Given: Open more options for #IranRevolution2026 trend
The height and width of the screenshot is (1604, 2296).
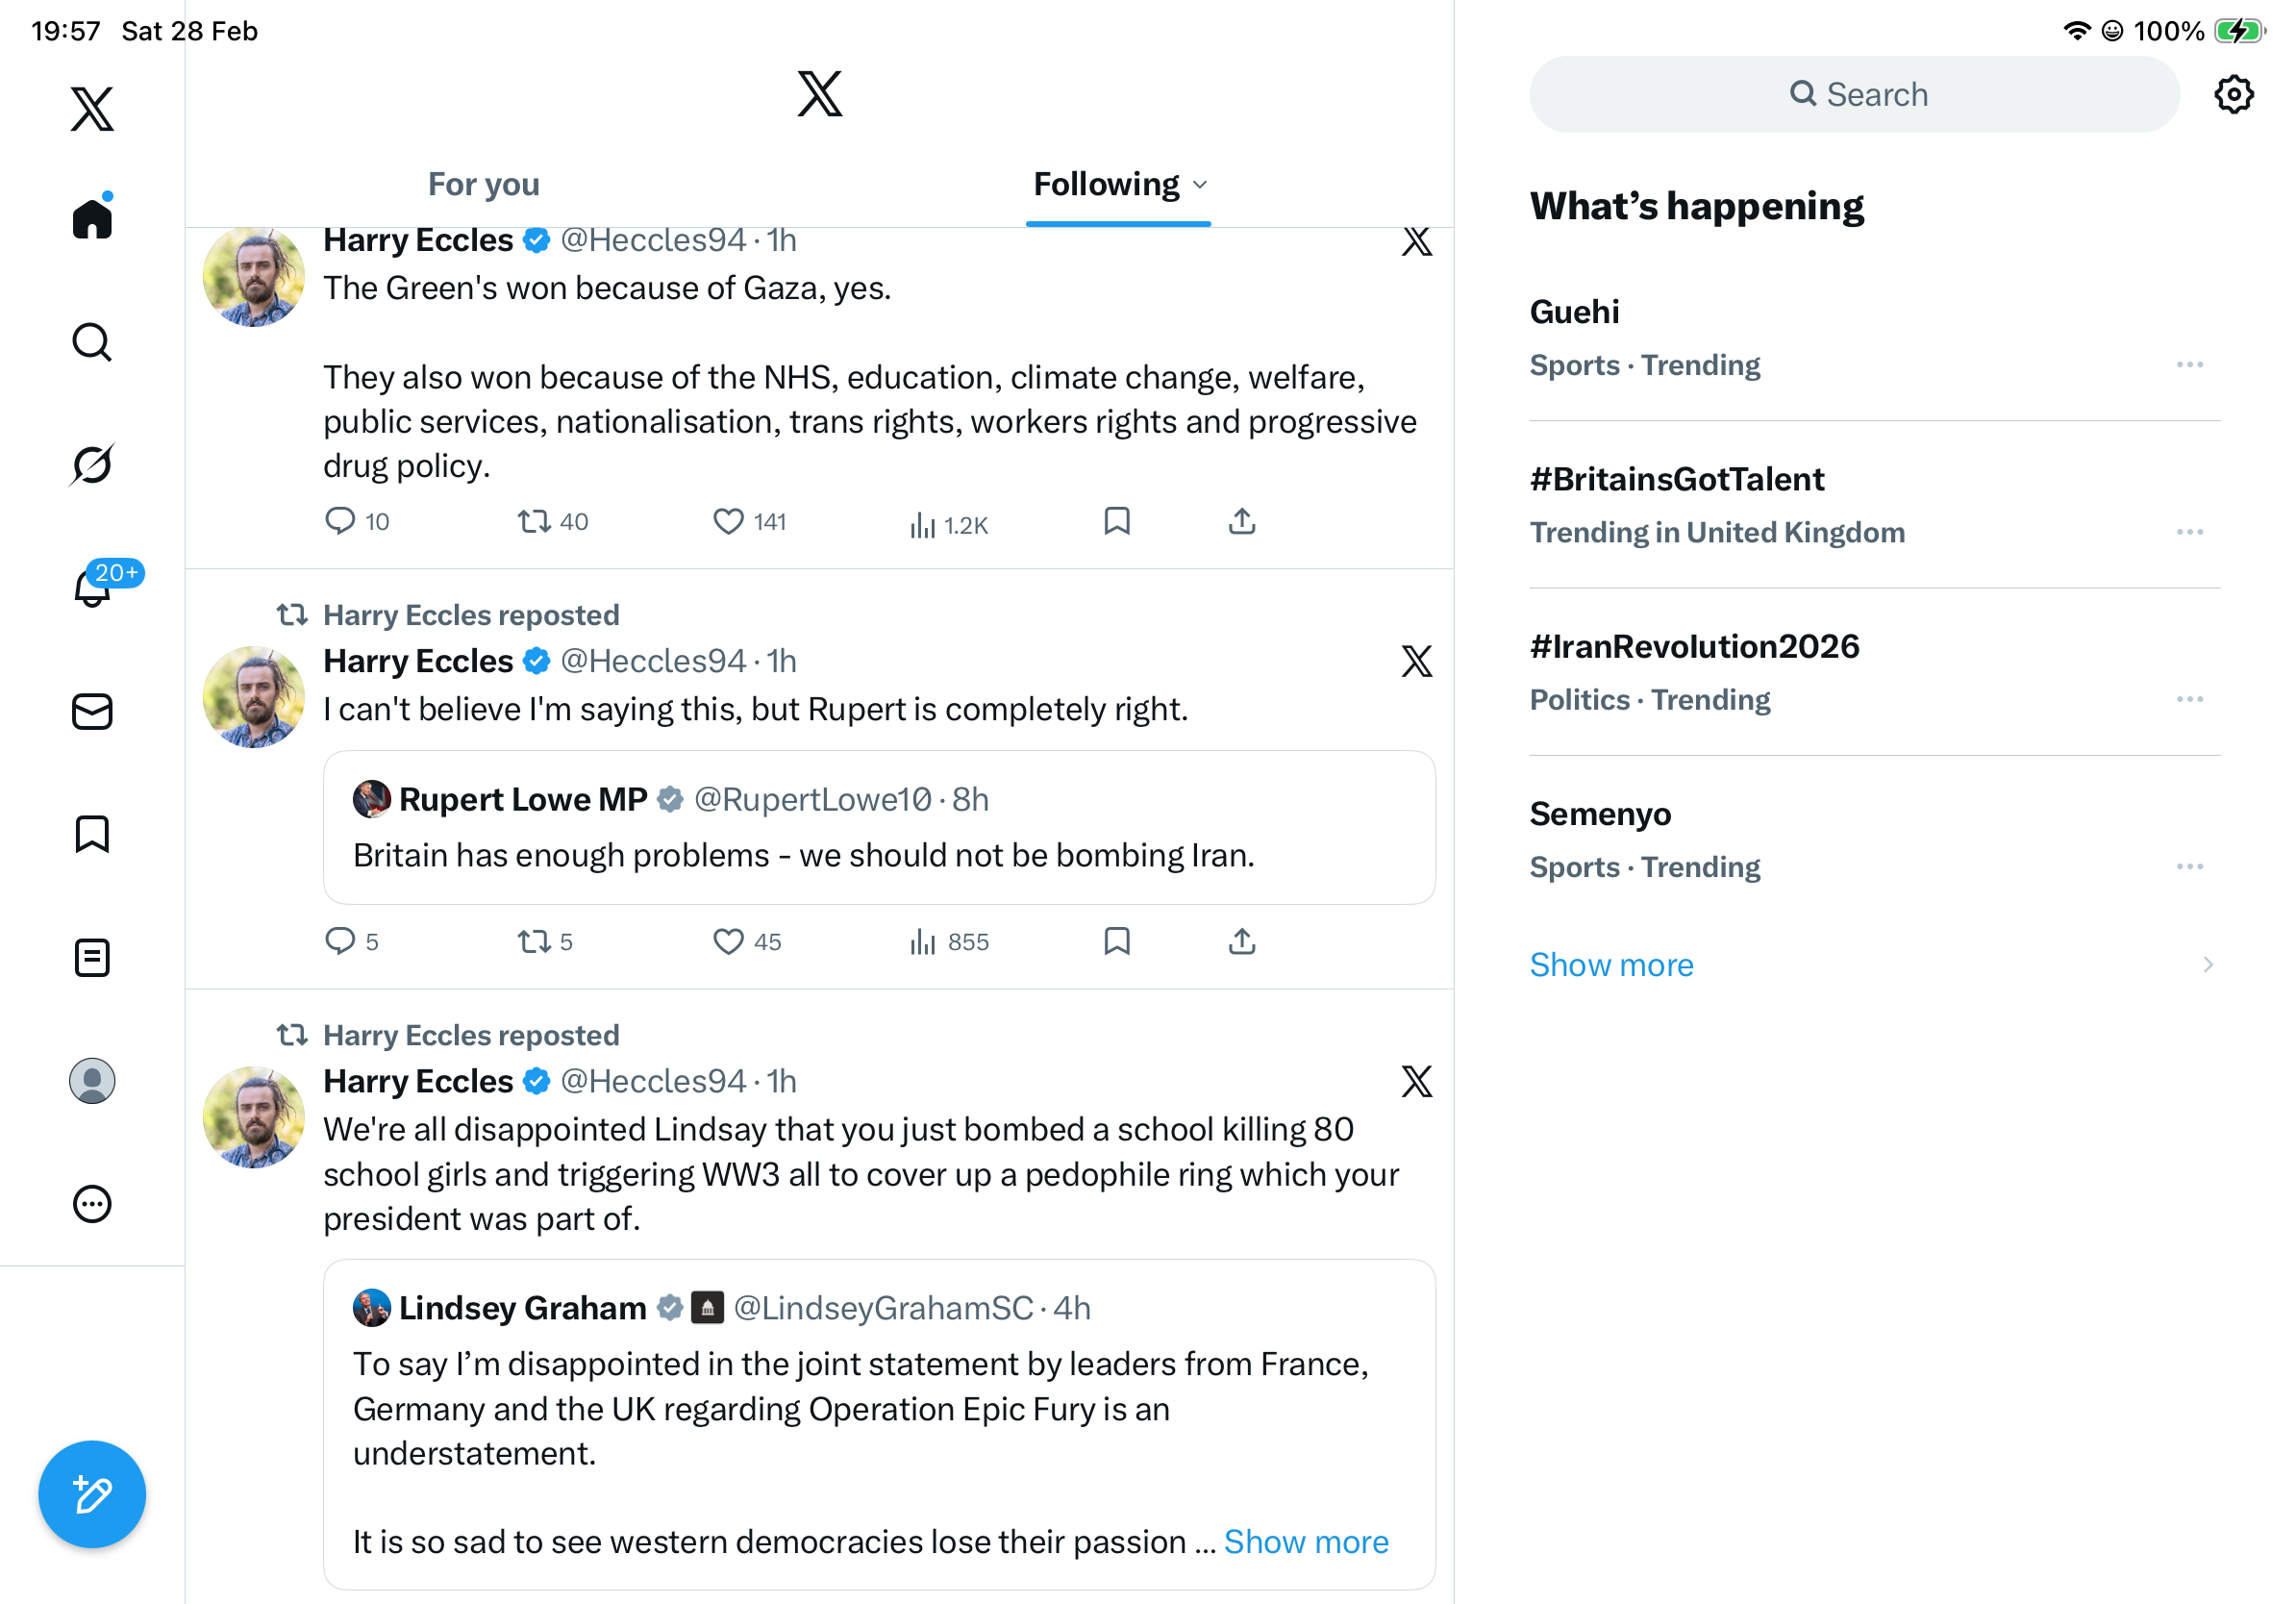Looking at the screenshot, I should 2189,699.
